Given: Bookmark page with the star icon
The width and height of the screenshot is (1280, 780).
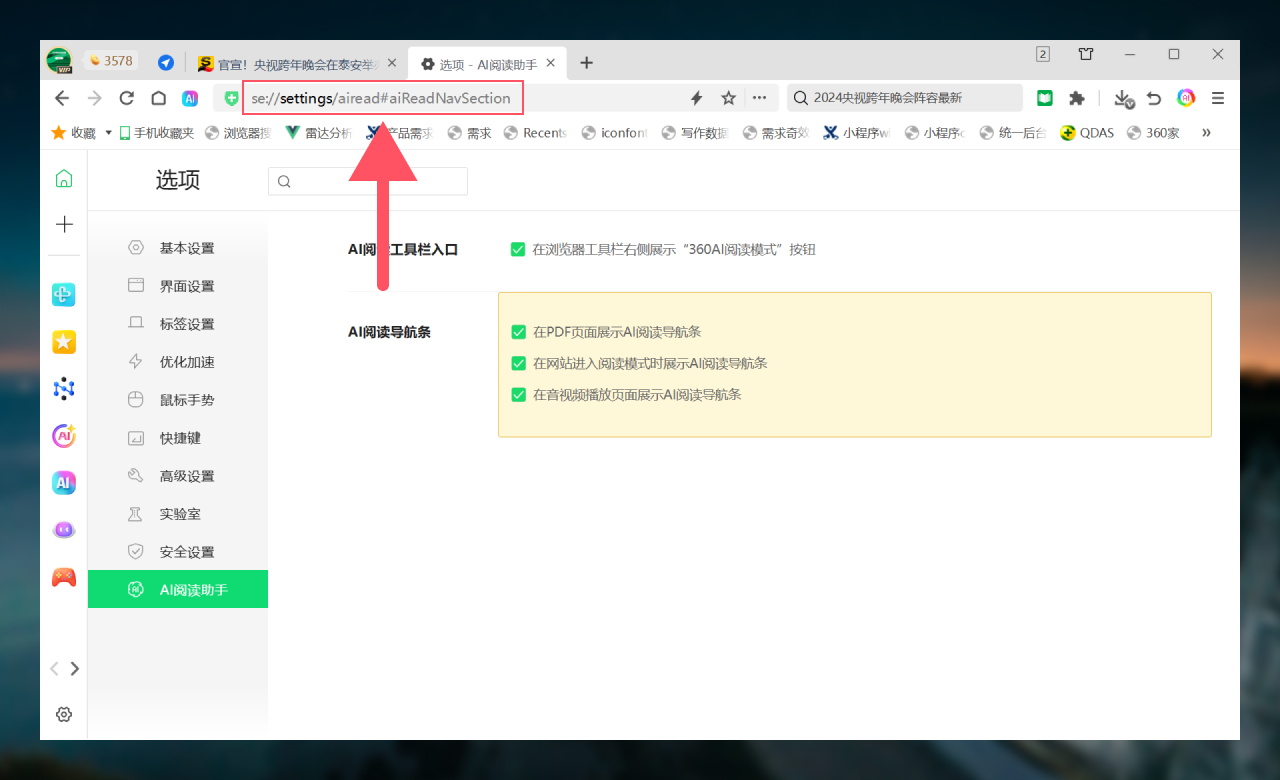Looking at the screenshot, I should tap(728, 98).
